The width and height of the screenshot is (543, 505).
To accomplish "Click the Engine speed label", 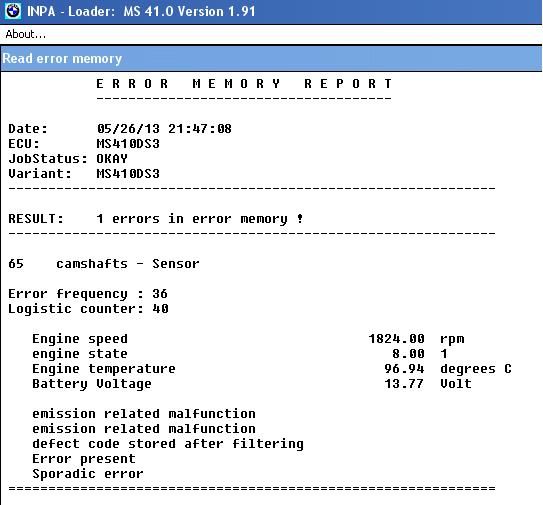I will point(80,339).
